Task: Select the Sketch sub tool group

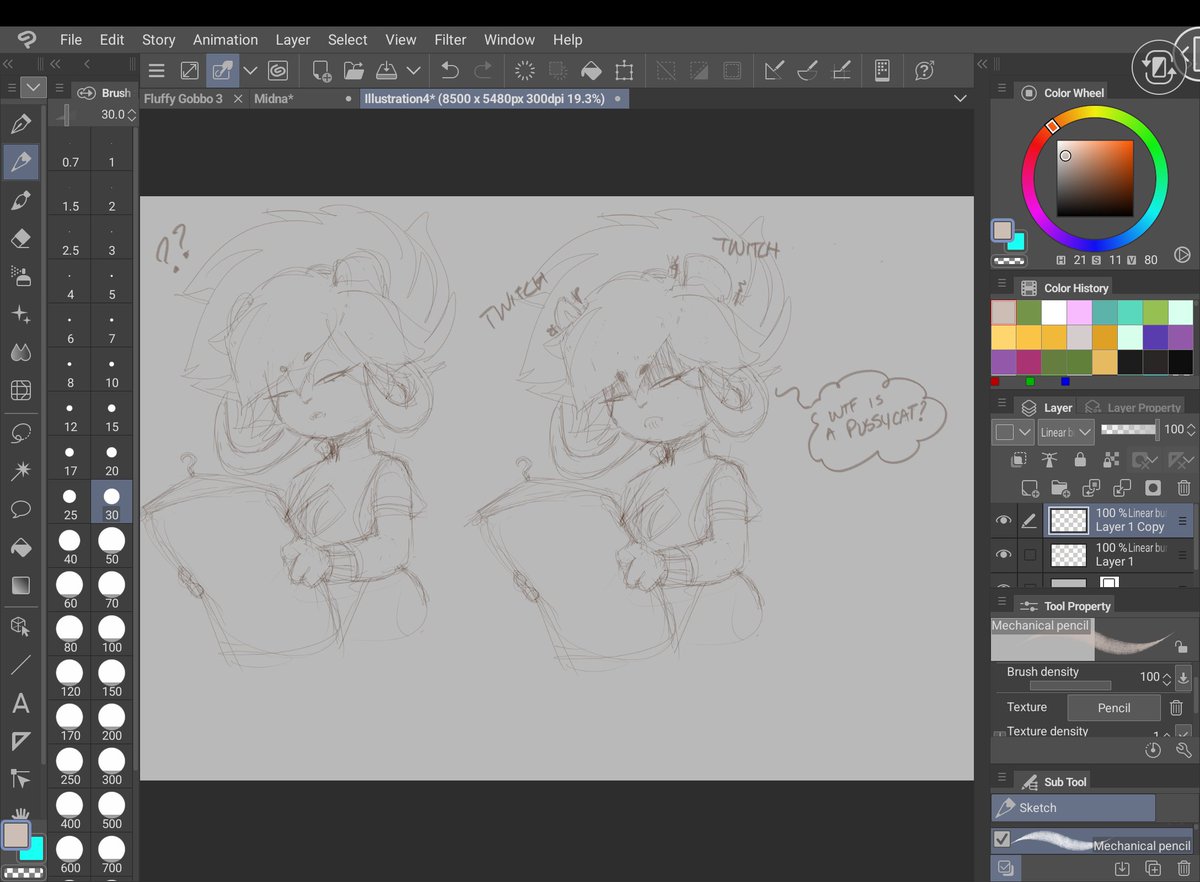Action: pos(1073,807)
